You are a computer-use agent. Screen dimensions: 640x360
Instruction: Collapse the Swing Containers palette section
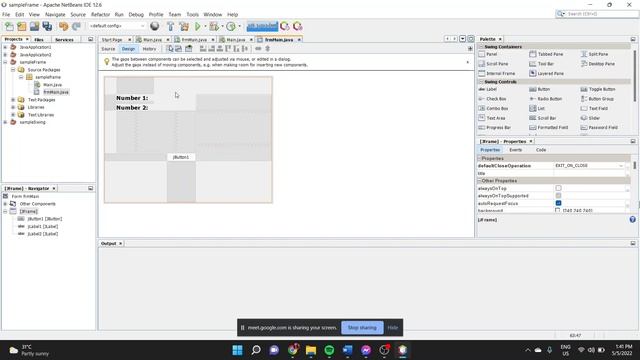pyautogui.click(x=481, y=47)
